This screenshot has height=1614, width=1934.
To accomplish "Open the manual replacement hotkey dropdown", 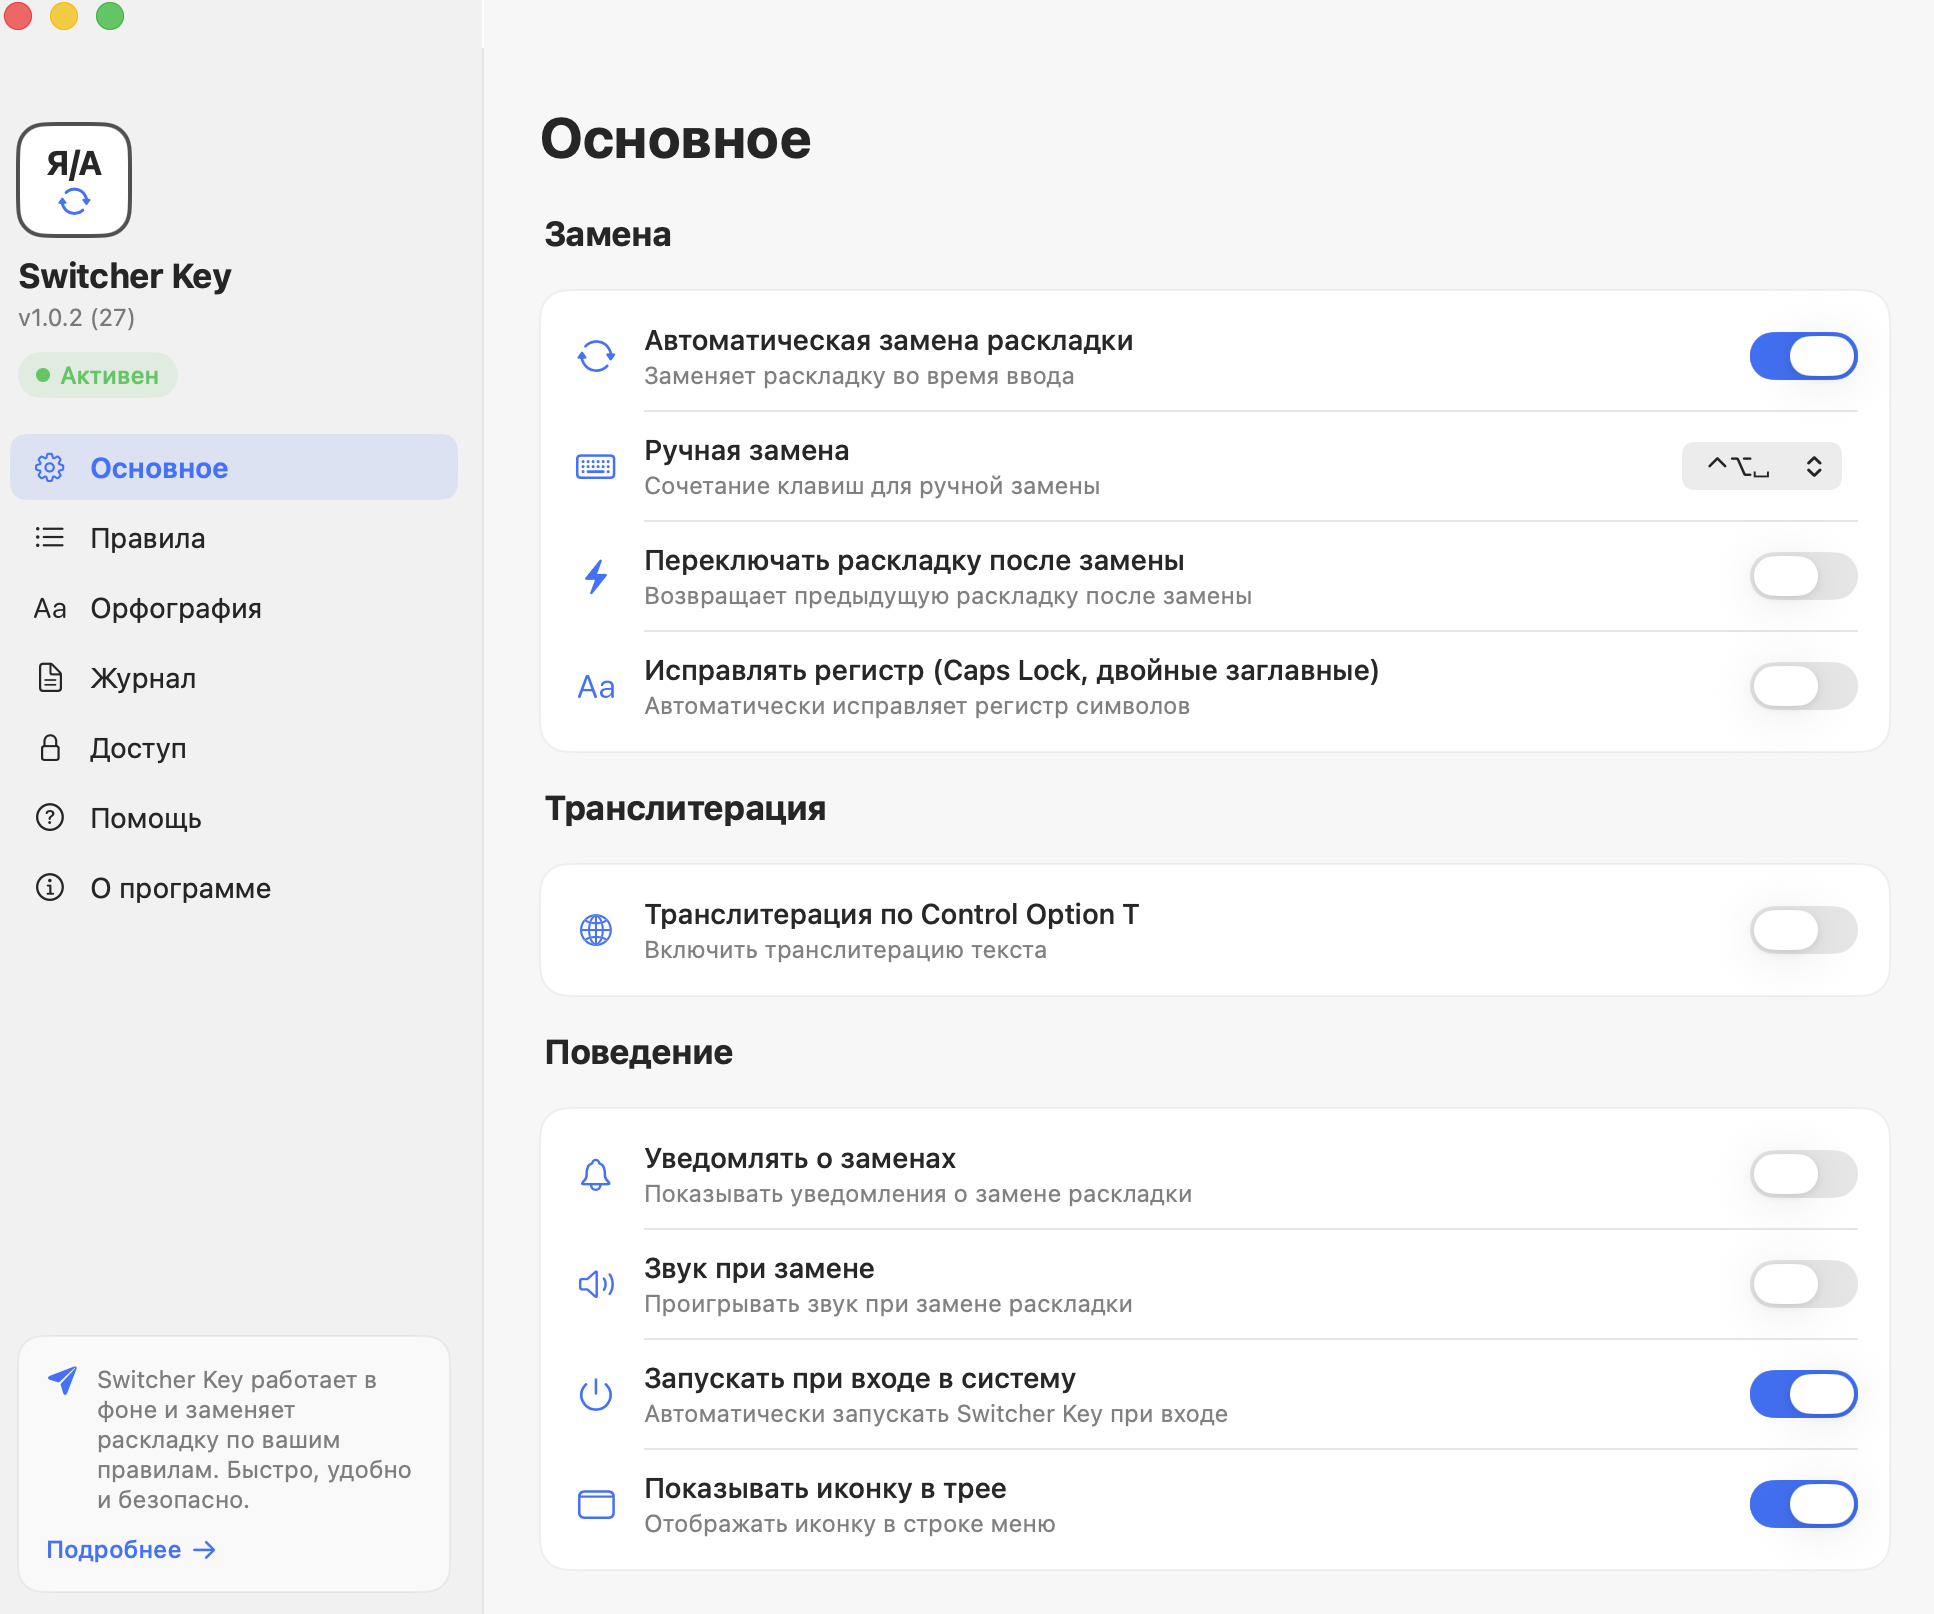I will coord(1761,466).
